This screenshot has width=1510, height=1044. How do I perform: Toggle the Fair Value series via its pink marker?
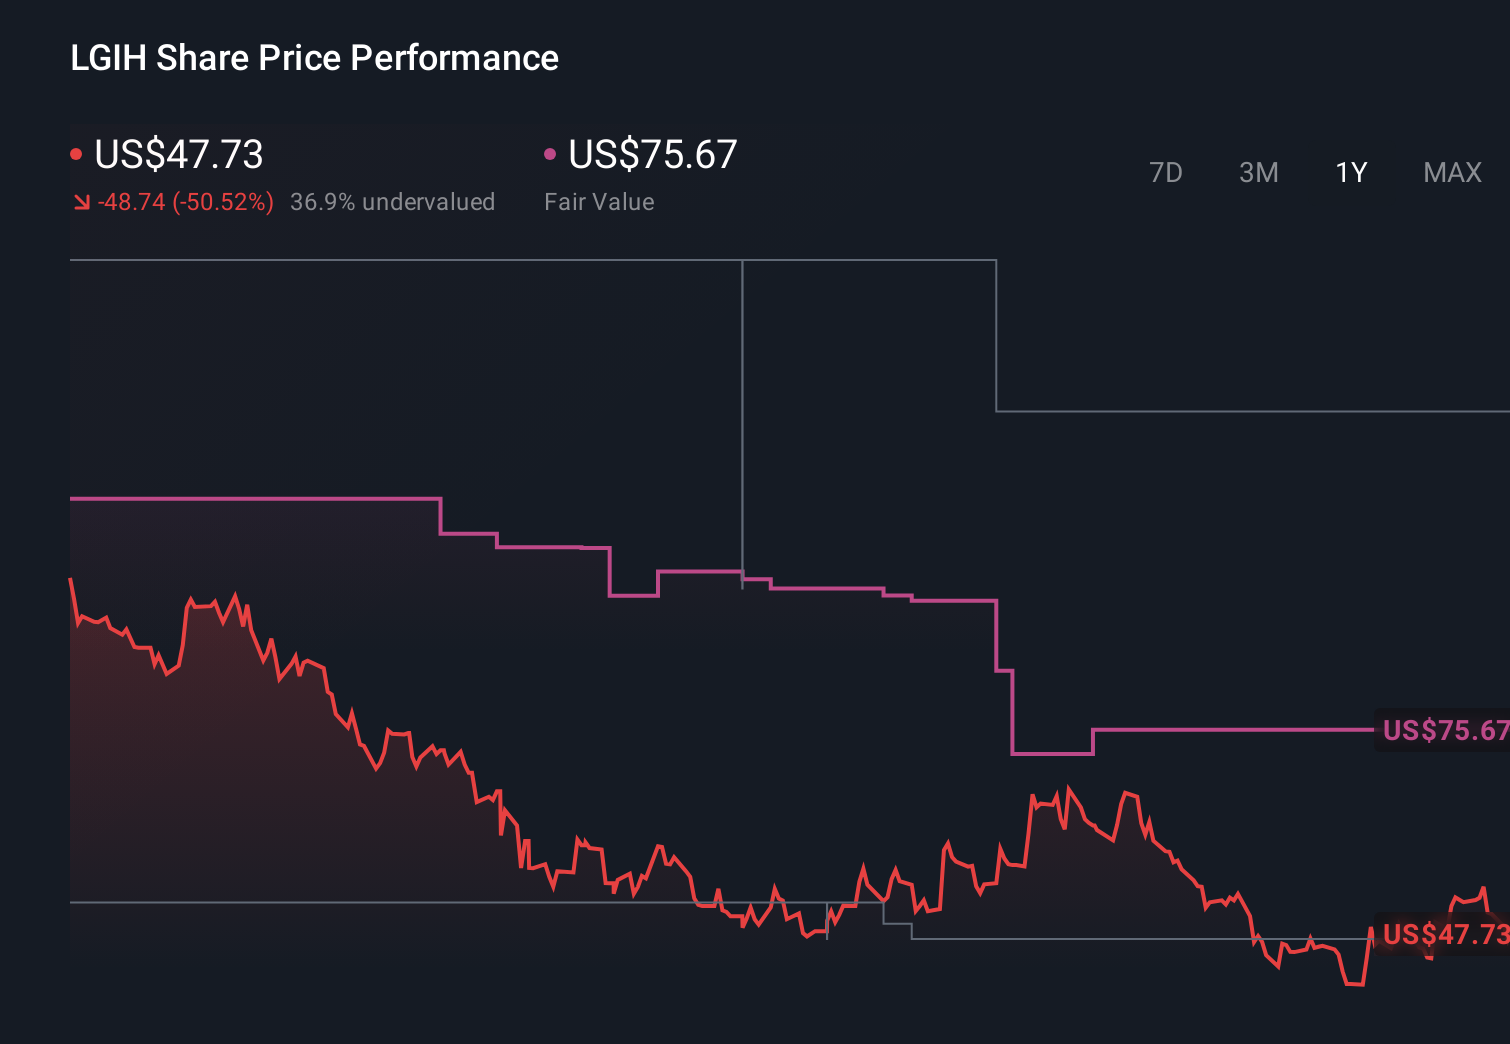(549, 153)
